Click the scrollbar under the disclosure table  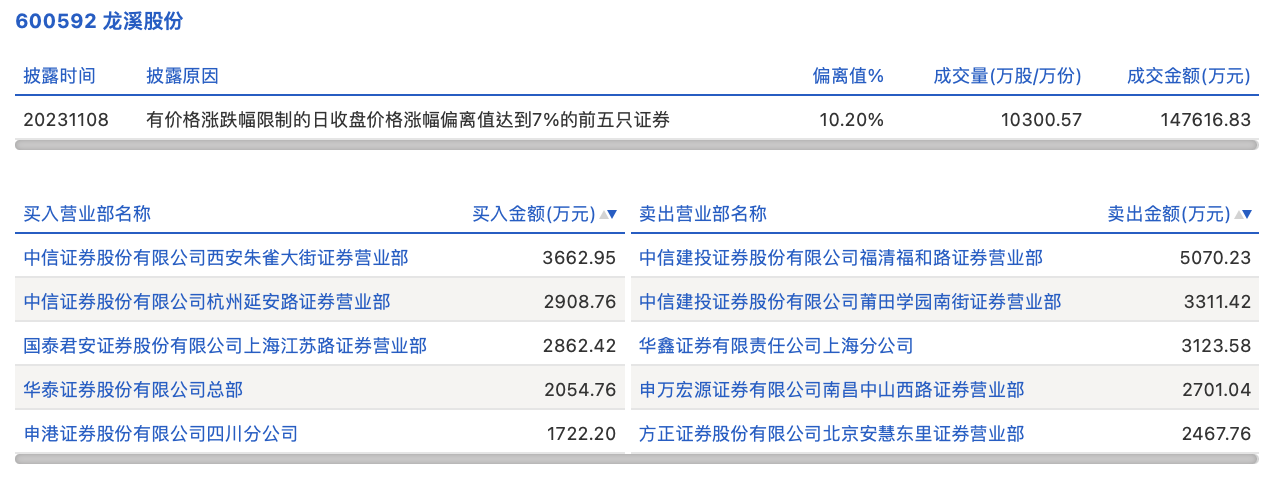point(637,145)
